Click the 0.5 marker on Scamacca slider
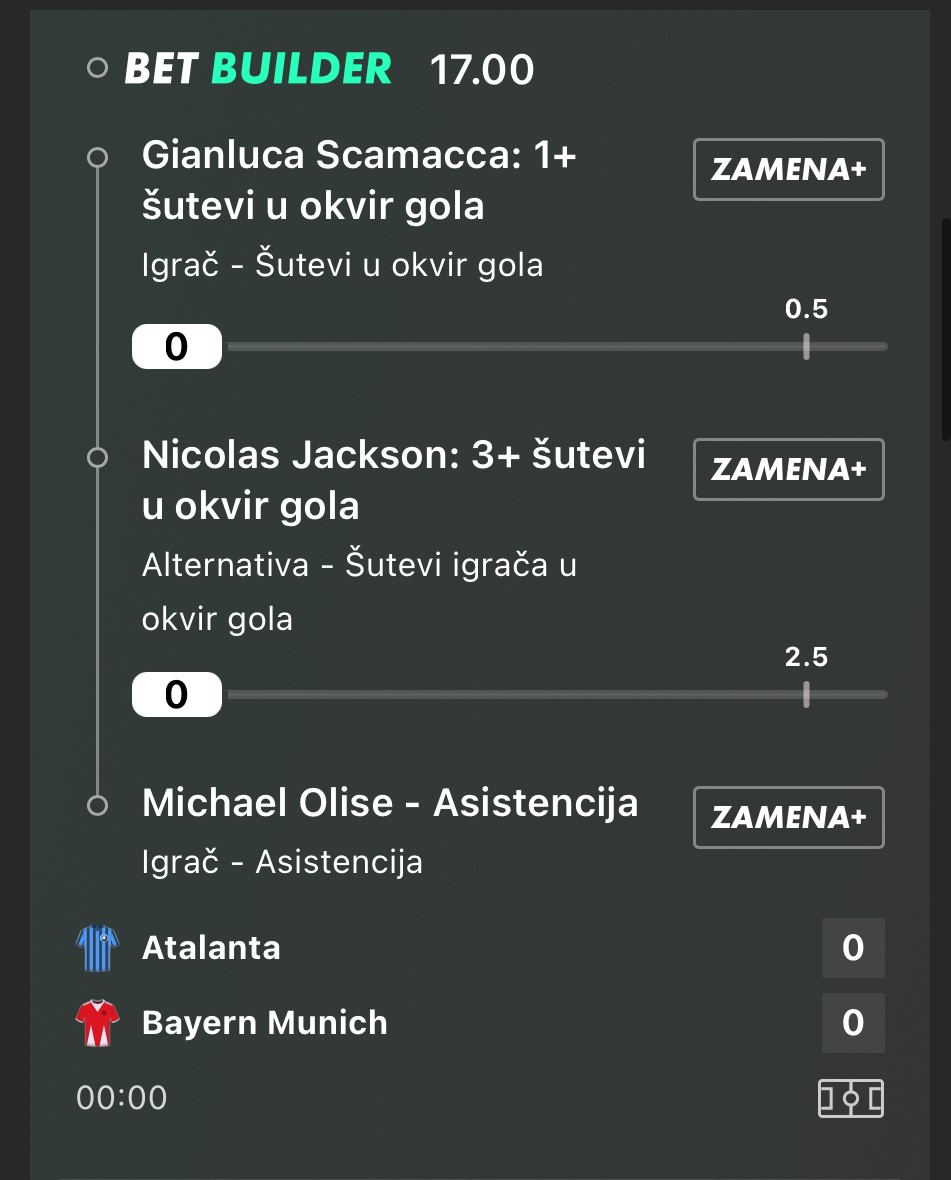The width and height of the screenshot is (951, 1180). point(806,346)
